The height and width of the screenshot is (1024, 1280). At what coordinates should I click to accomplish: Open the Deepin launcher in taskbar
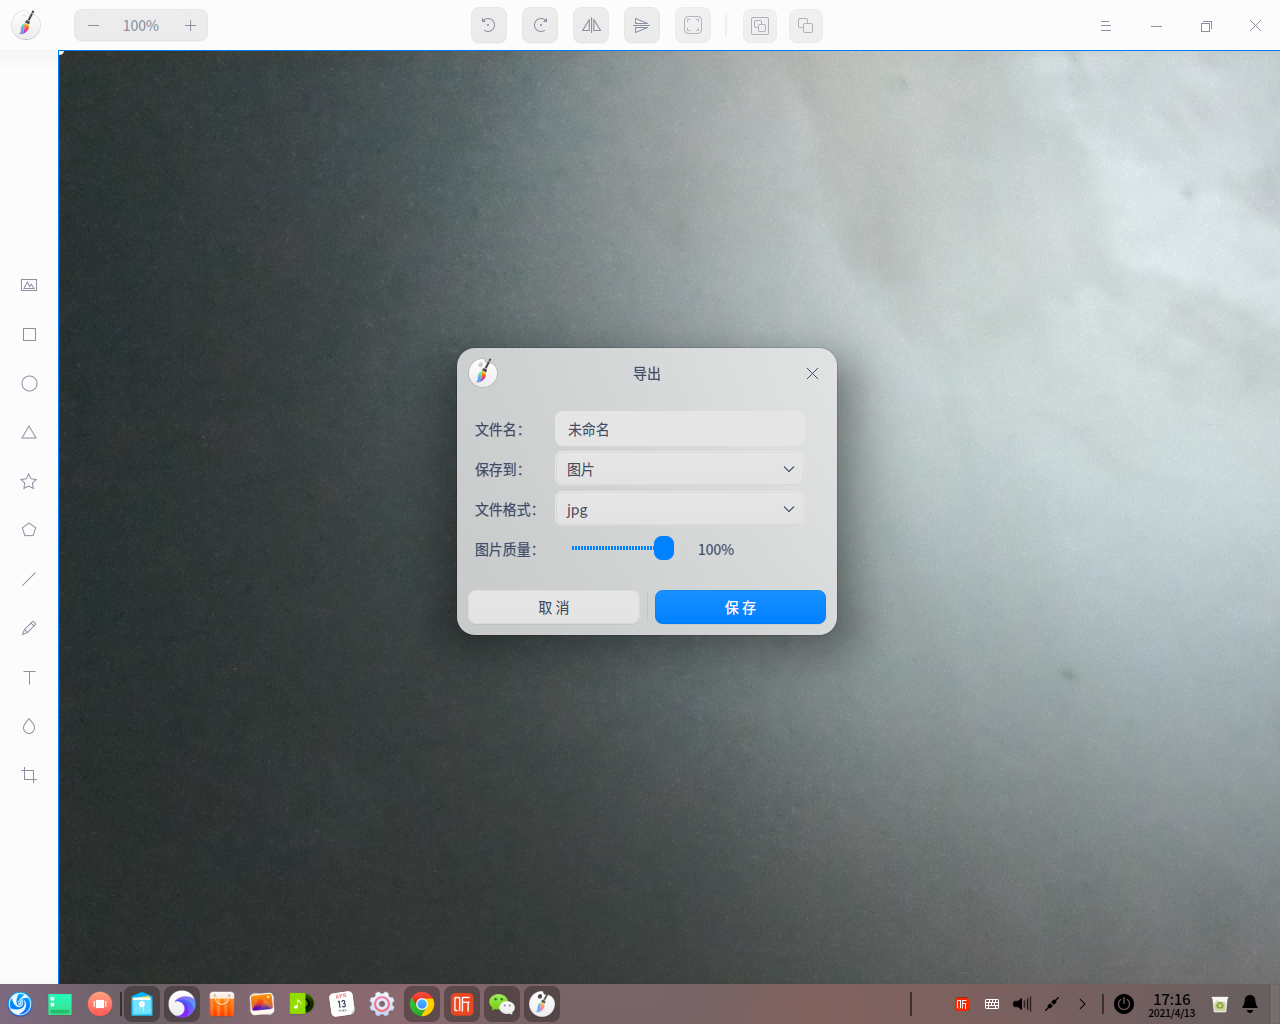coord(20,1004)
